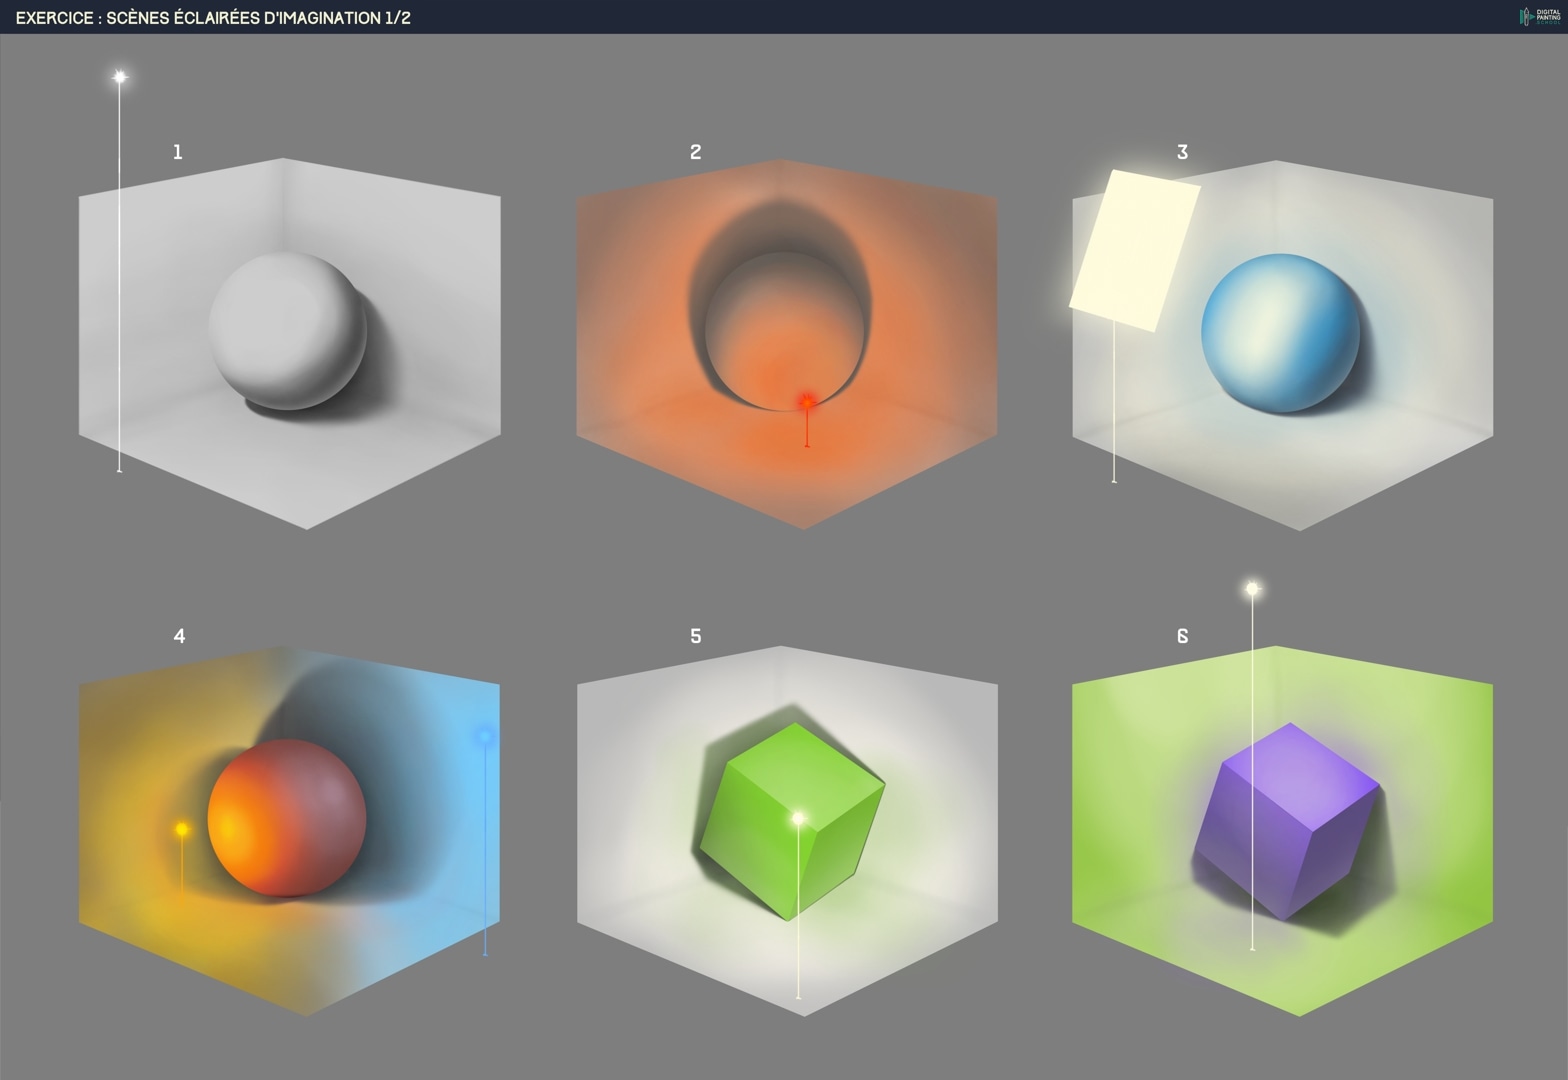The image size is (1568, 1080).
Task: Click the white light star above scene 1
Action: (120, 77)
